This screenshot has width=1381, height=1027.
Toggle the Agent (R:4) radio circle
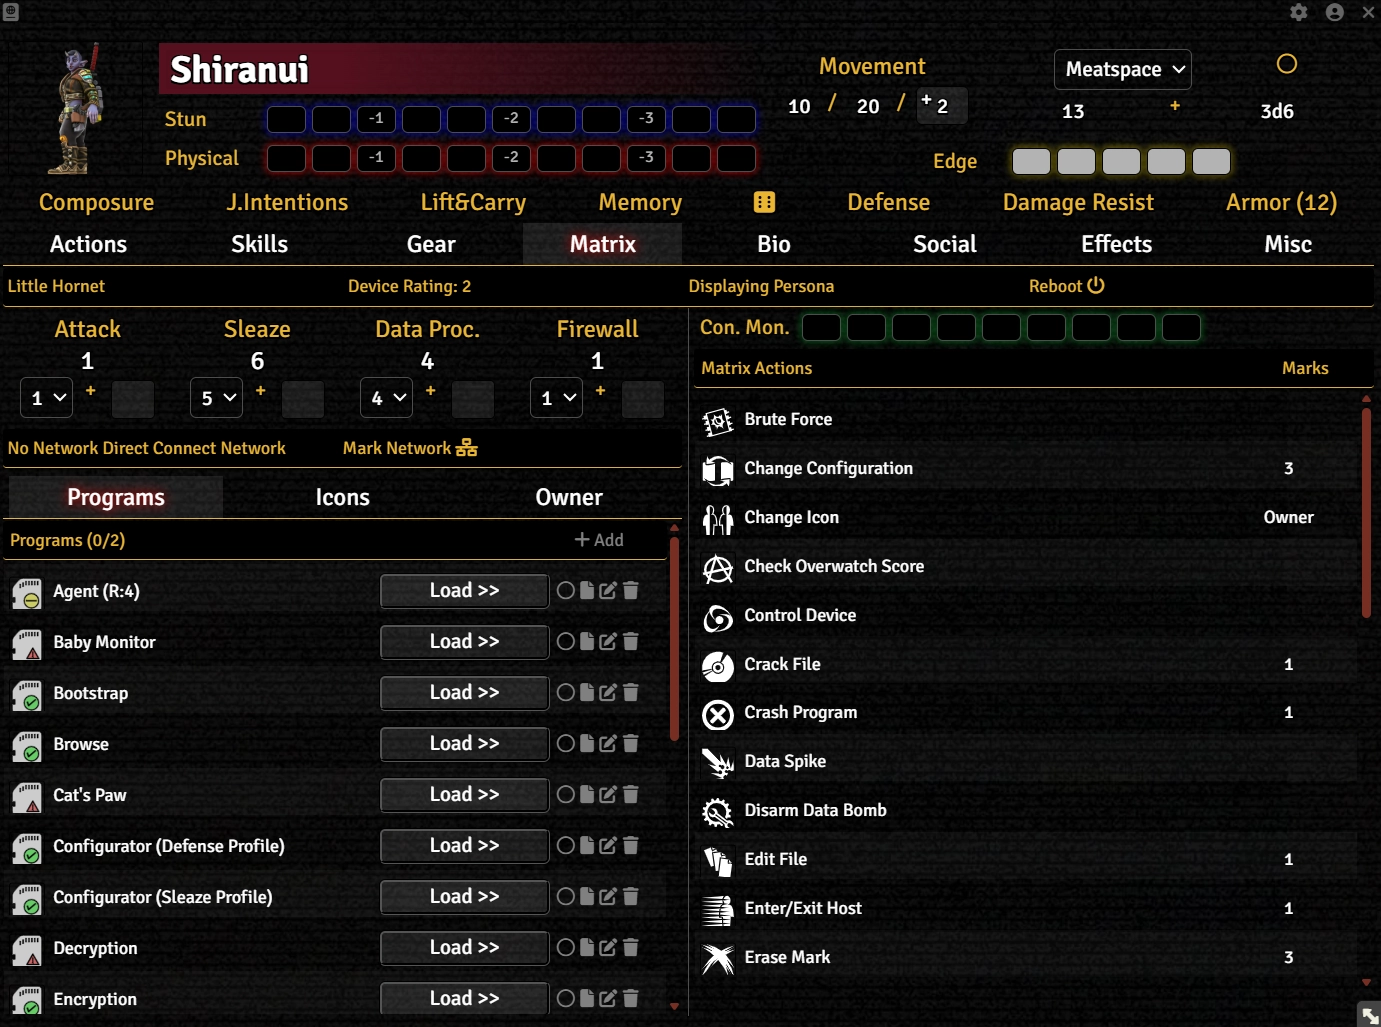tap(566, 591)
